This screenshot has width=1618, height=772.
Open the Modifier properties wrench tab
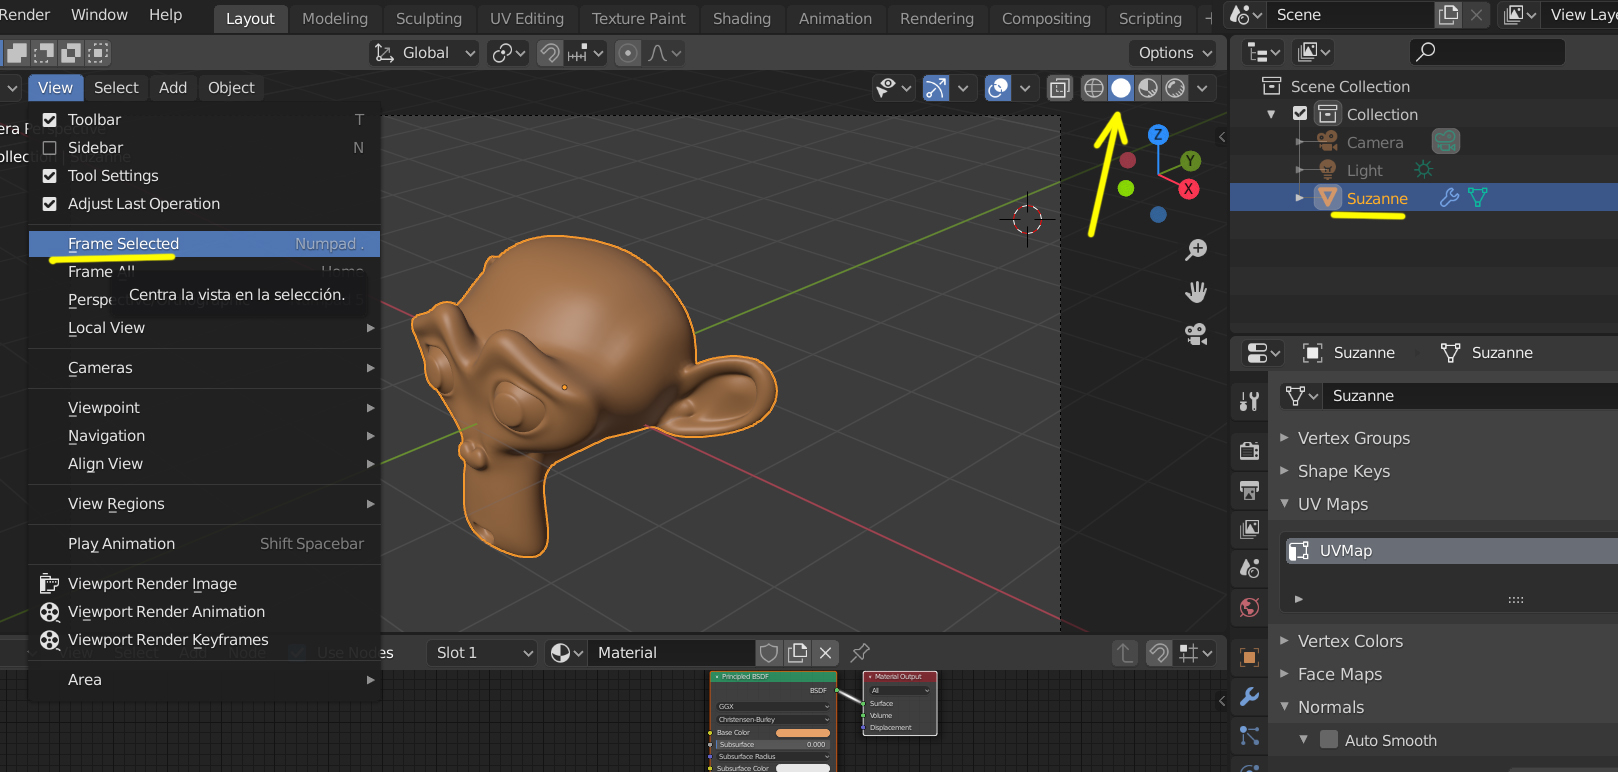tap(1249, 697)
